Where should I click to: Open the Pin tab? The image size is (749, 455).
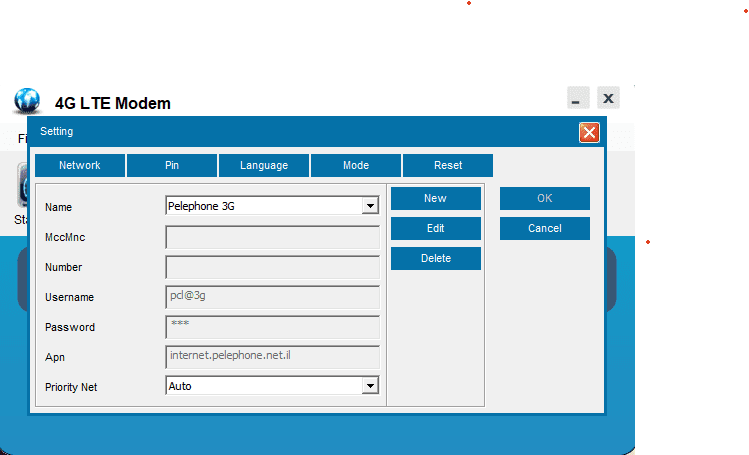(172, 165)
